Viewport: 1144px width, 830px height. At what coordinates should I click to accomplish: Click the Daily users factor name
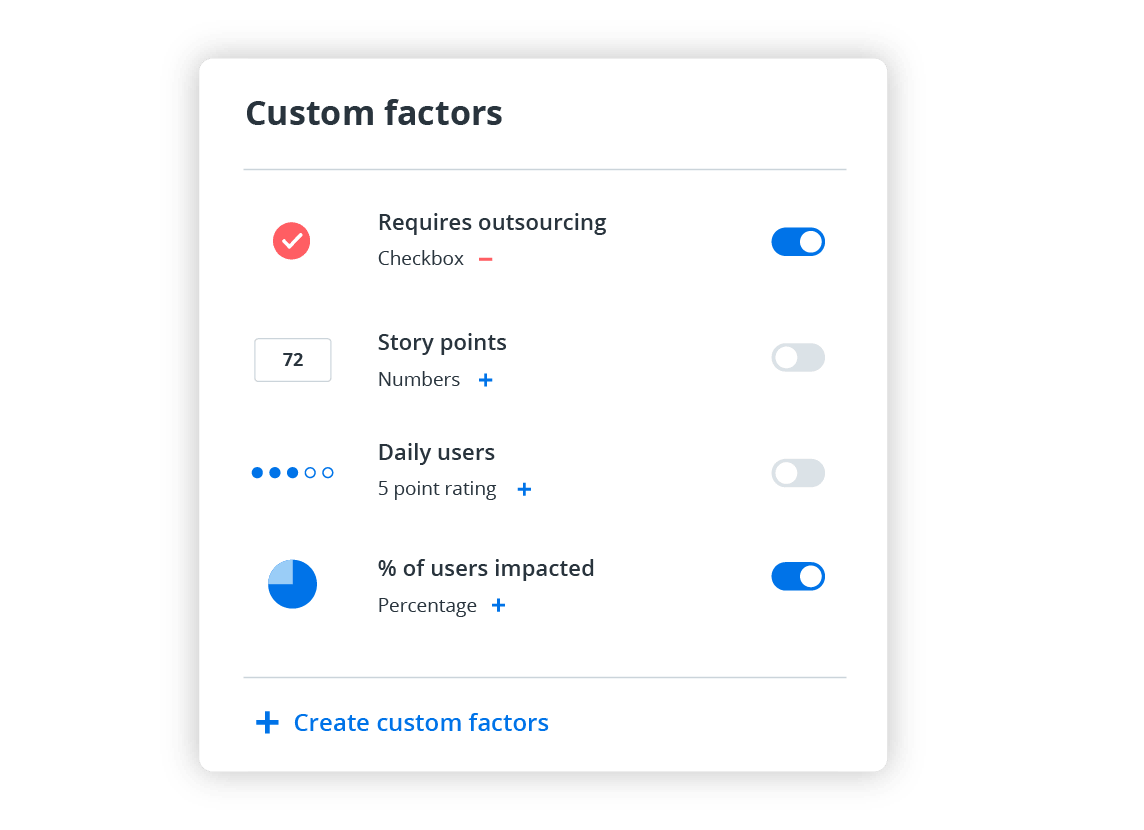click(436, 452)
